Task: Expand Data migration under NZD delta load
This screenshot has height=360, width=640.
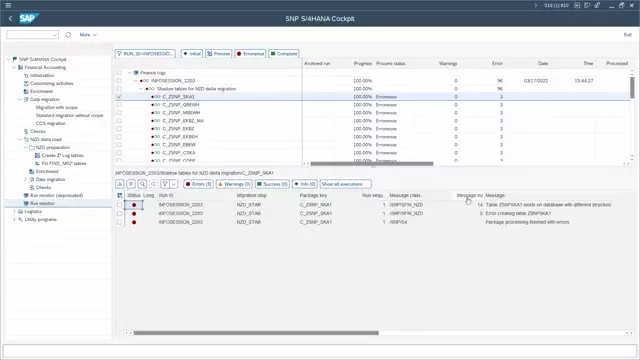Action: click(25, 179)
